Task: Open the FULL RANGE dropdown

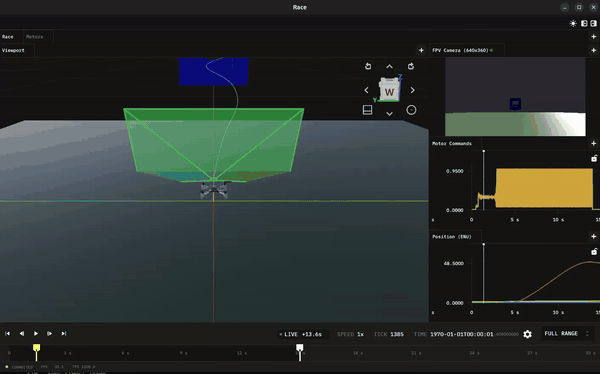Action: click(x=567, y=334)
